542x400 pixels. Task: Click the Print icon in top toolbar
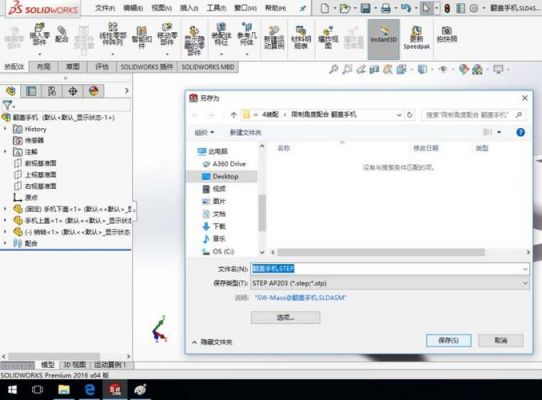(385, 8)
